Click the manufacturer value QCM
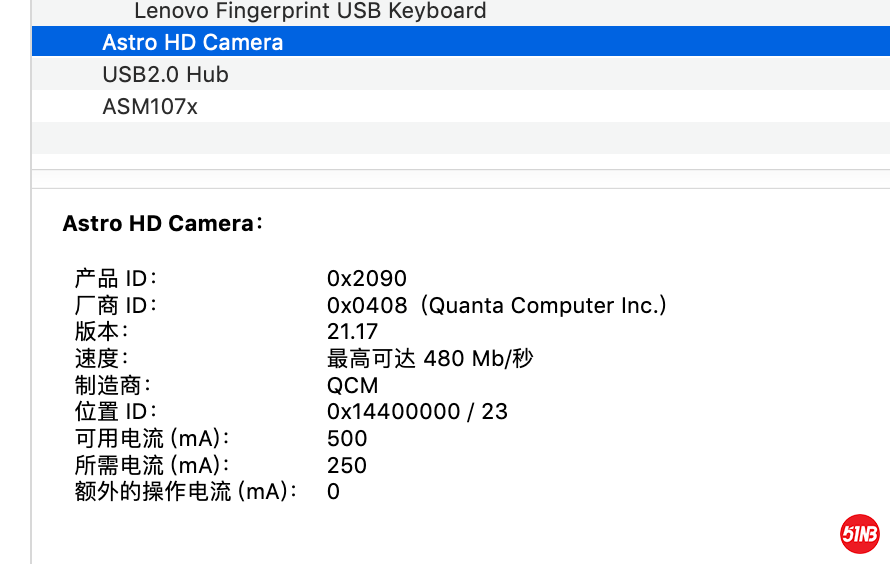Image resolution: width=890 pixels, height=564 pixels. (x=352, y=385)
